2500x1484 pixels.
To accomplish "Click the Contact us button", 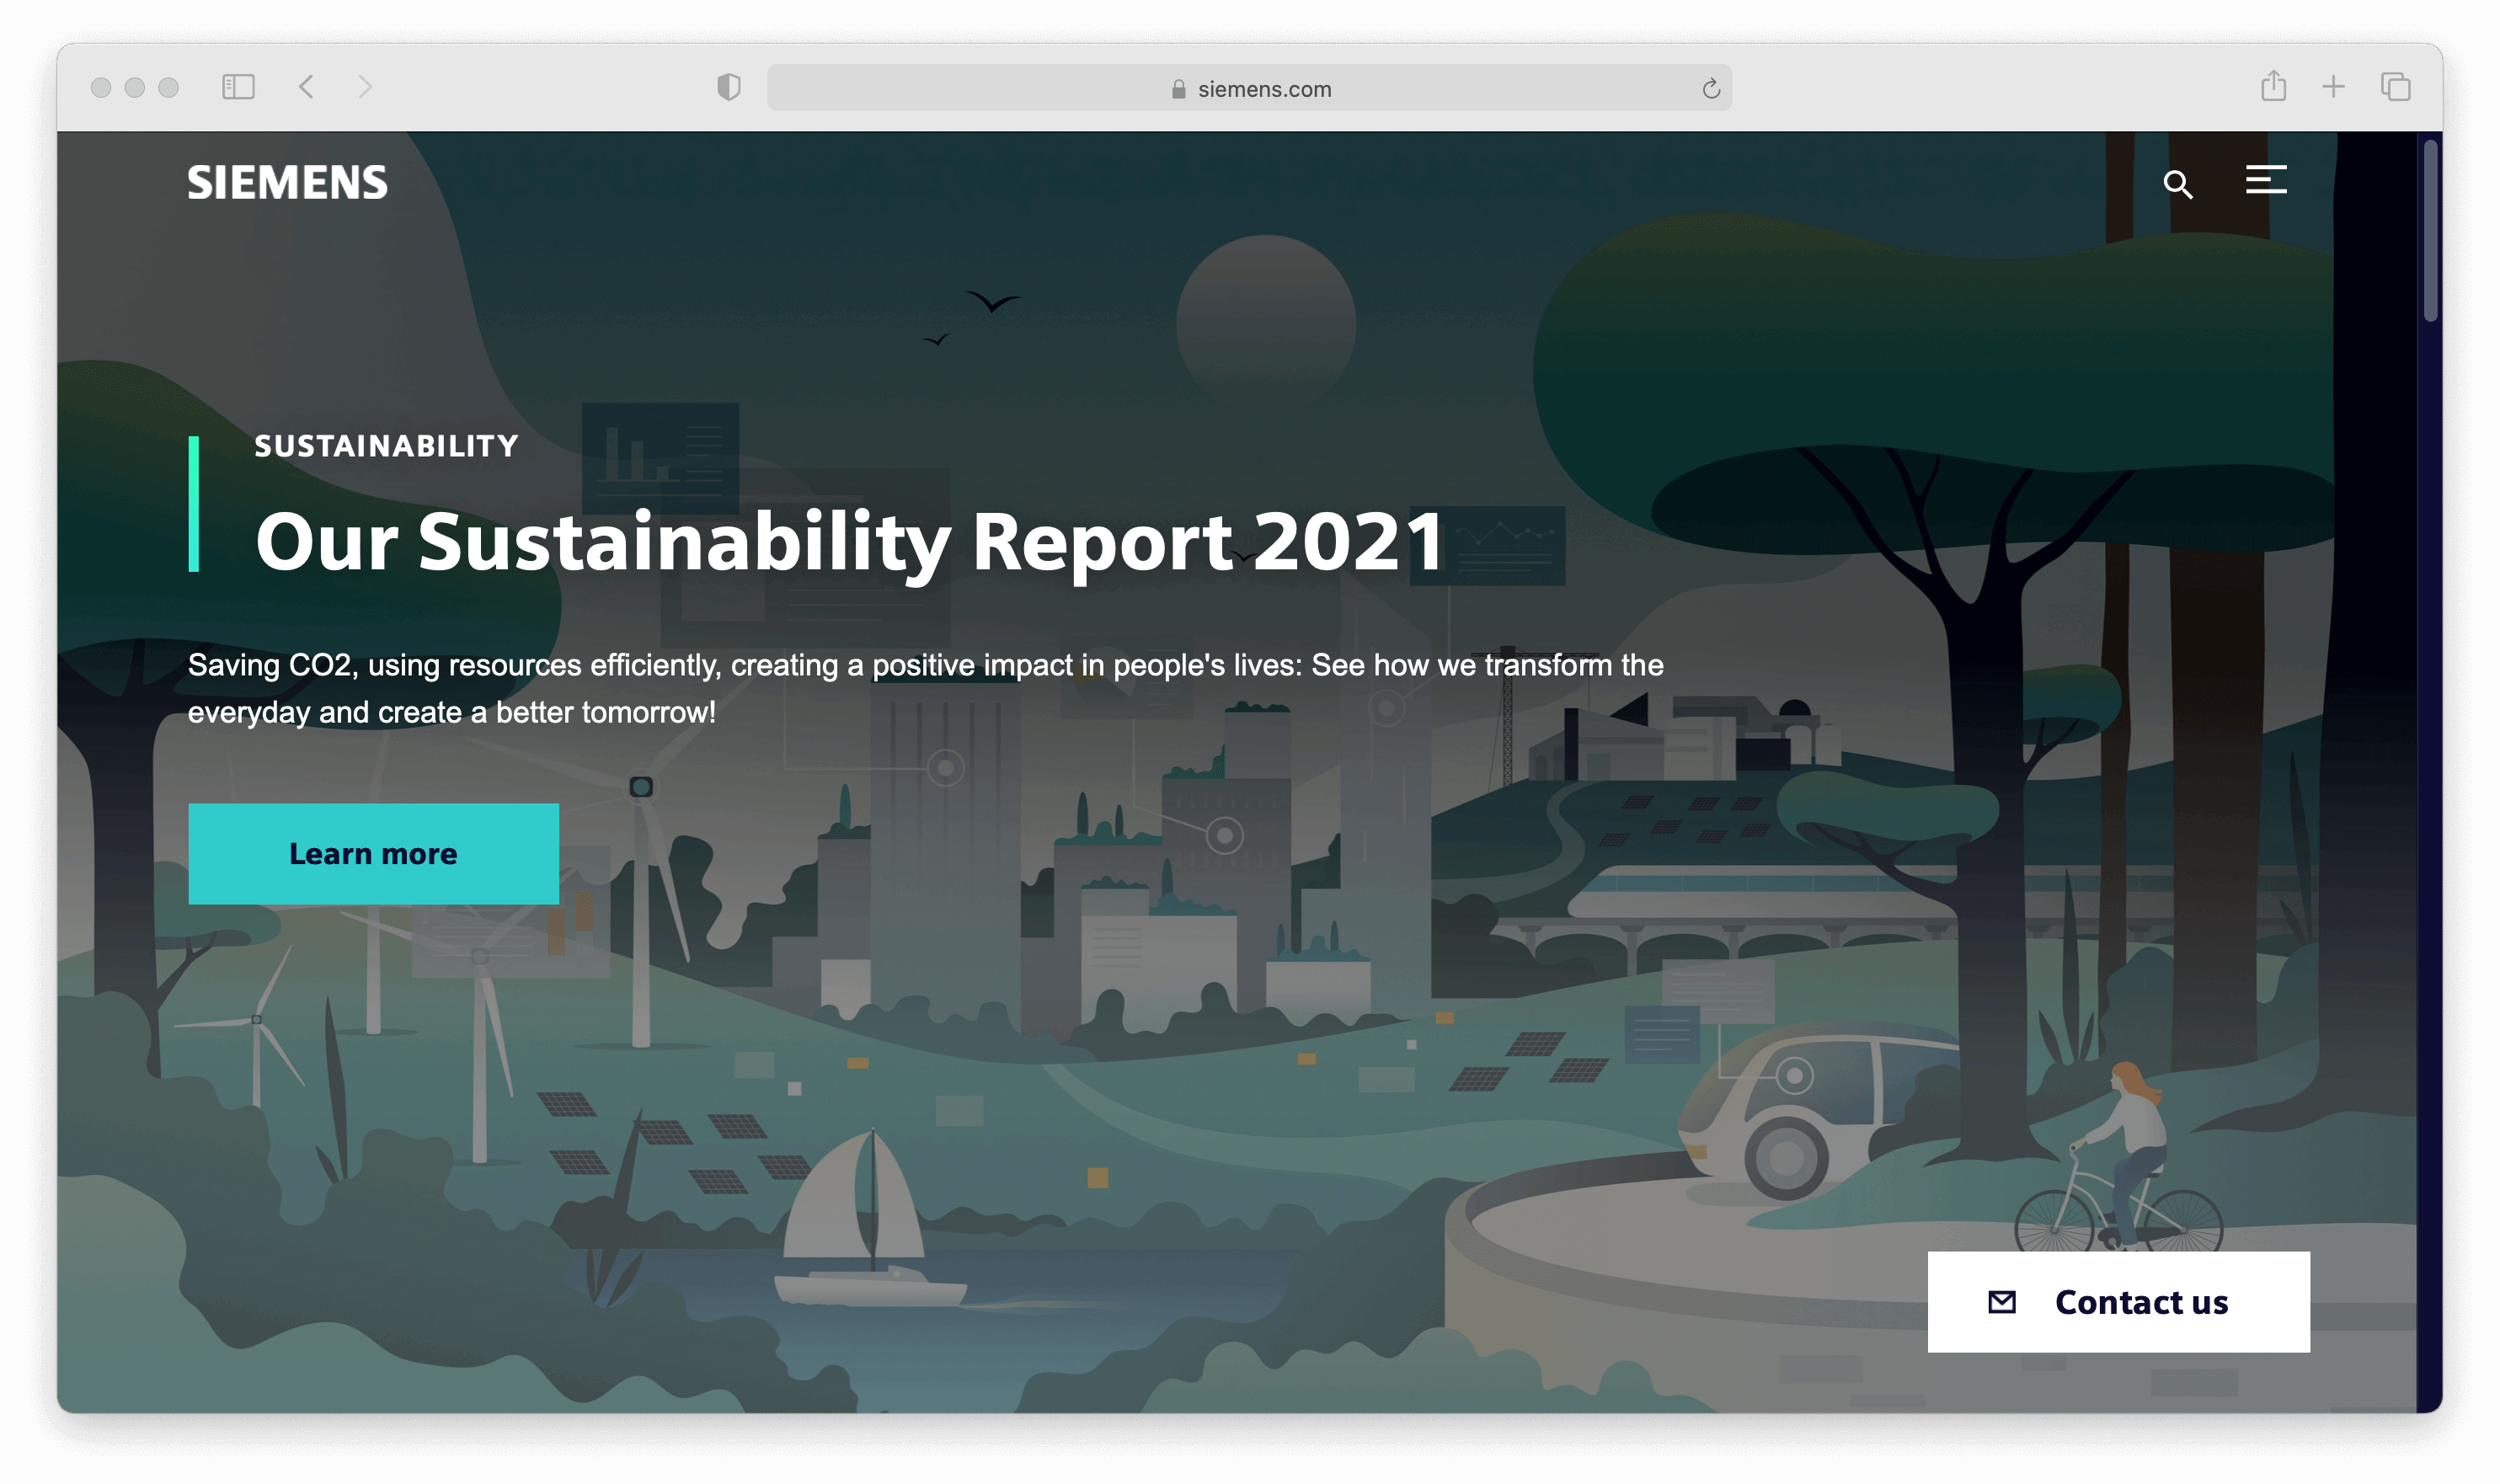I will click(2118, 1301).
